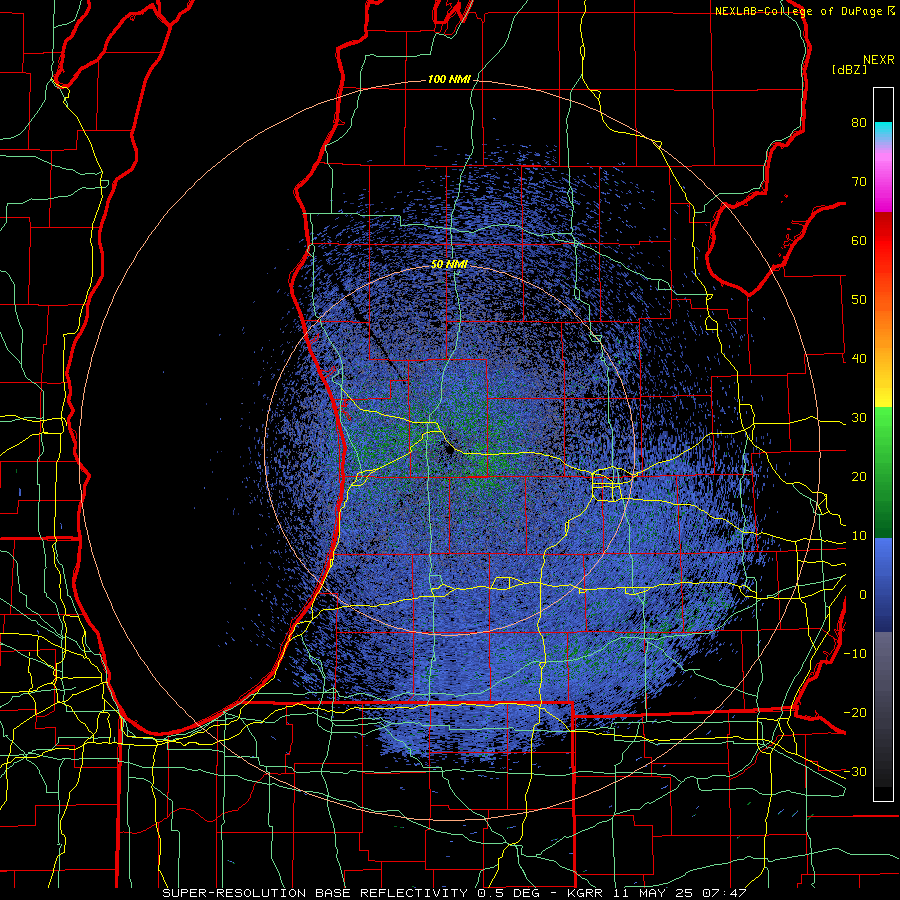Click the -20 value on the dBZ scale
The width and height of the screenshot is (900, 900).
click(x=855, y=712)
